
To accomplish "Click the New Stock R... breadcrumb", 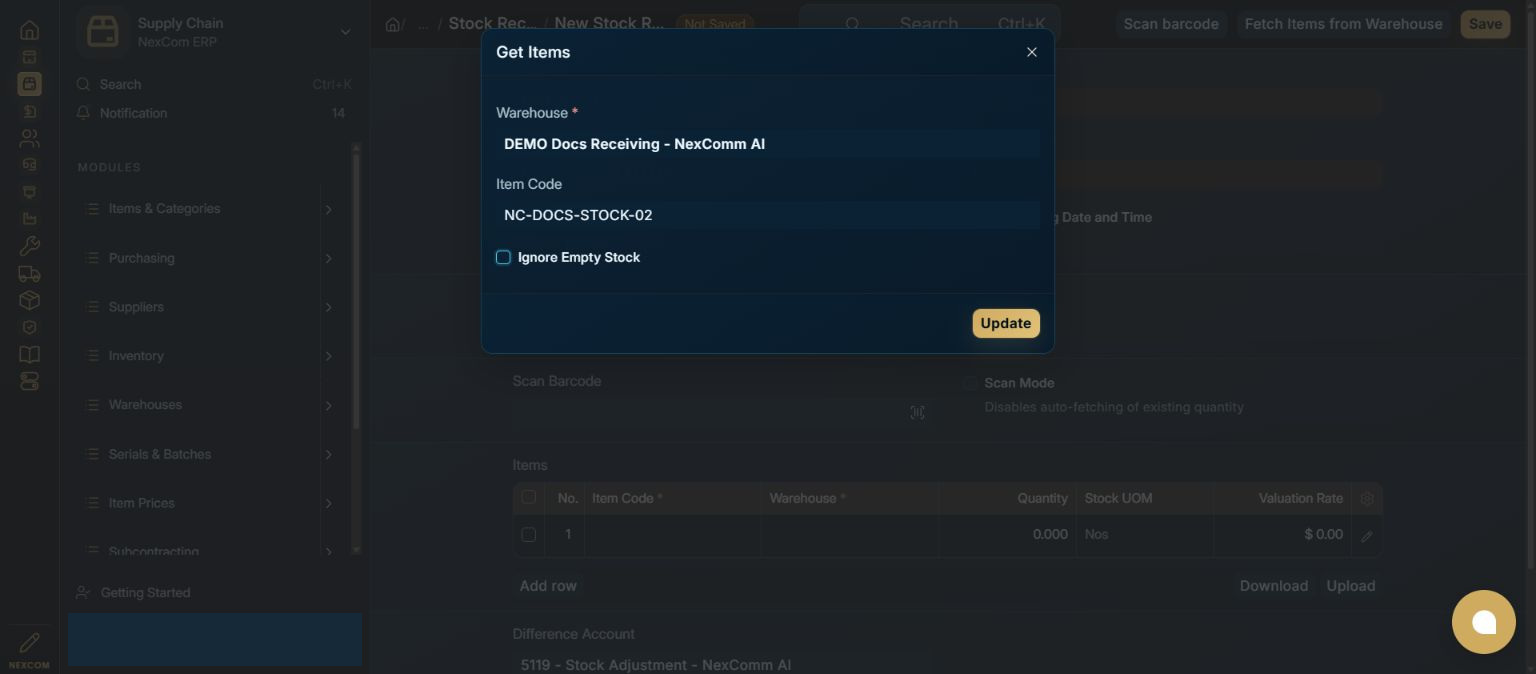I will 609,23.
